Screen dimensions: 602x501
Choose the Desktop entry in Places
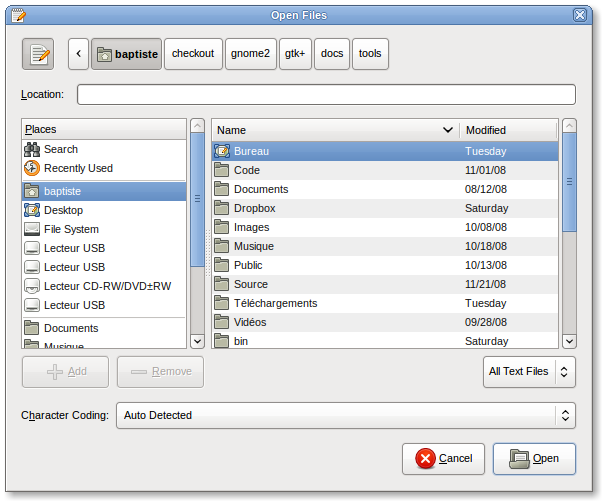(63, 210)
